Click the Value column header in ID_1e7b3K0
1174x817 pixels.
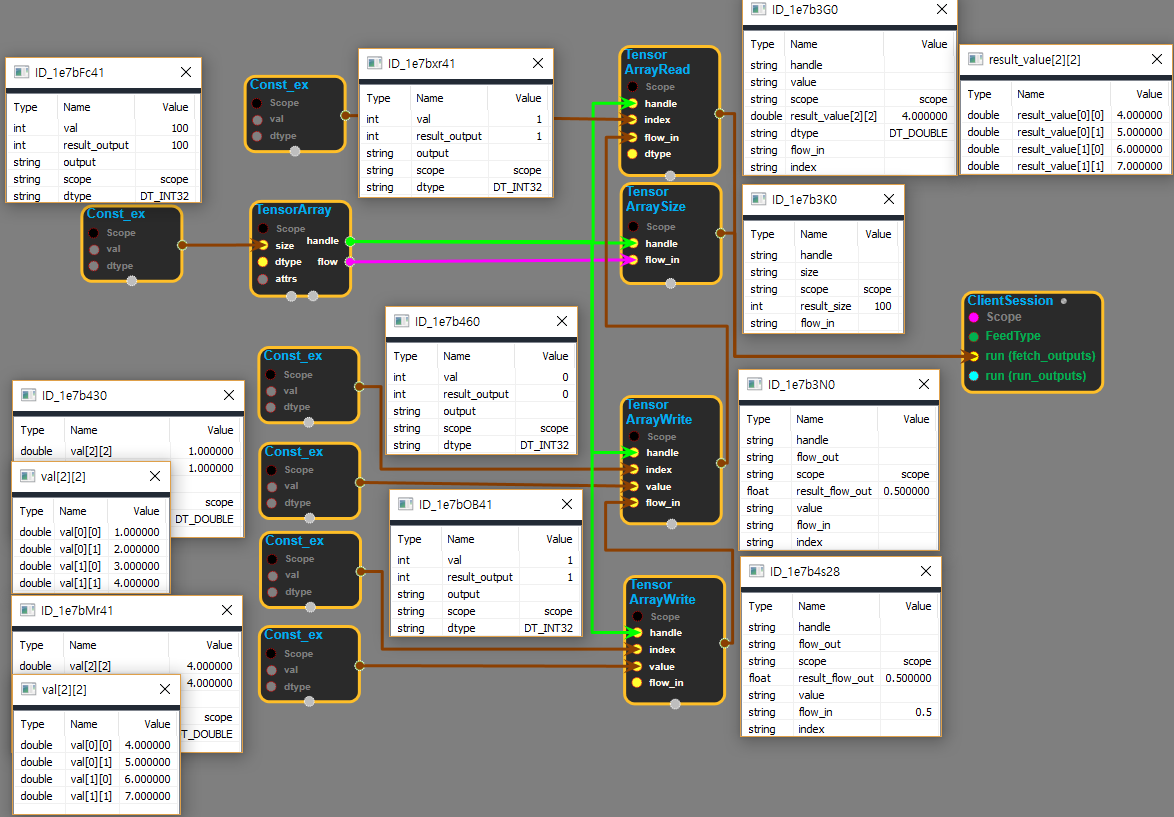(x=877, y=234)
